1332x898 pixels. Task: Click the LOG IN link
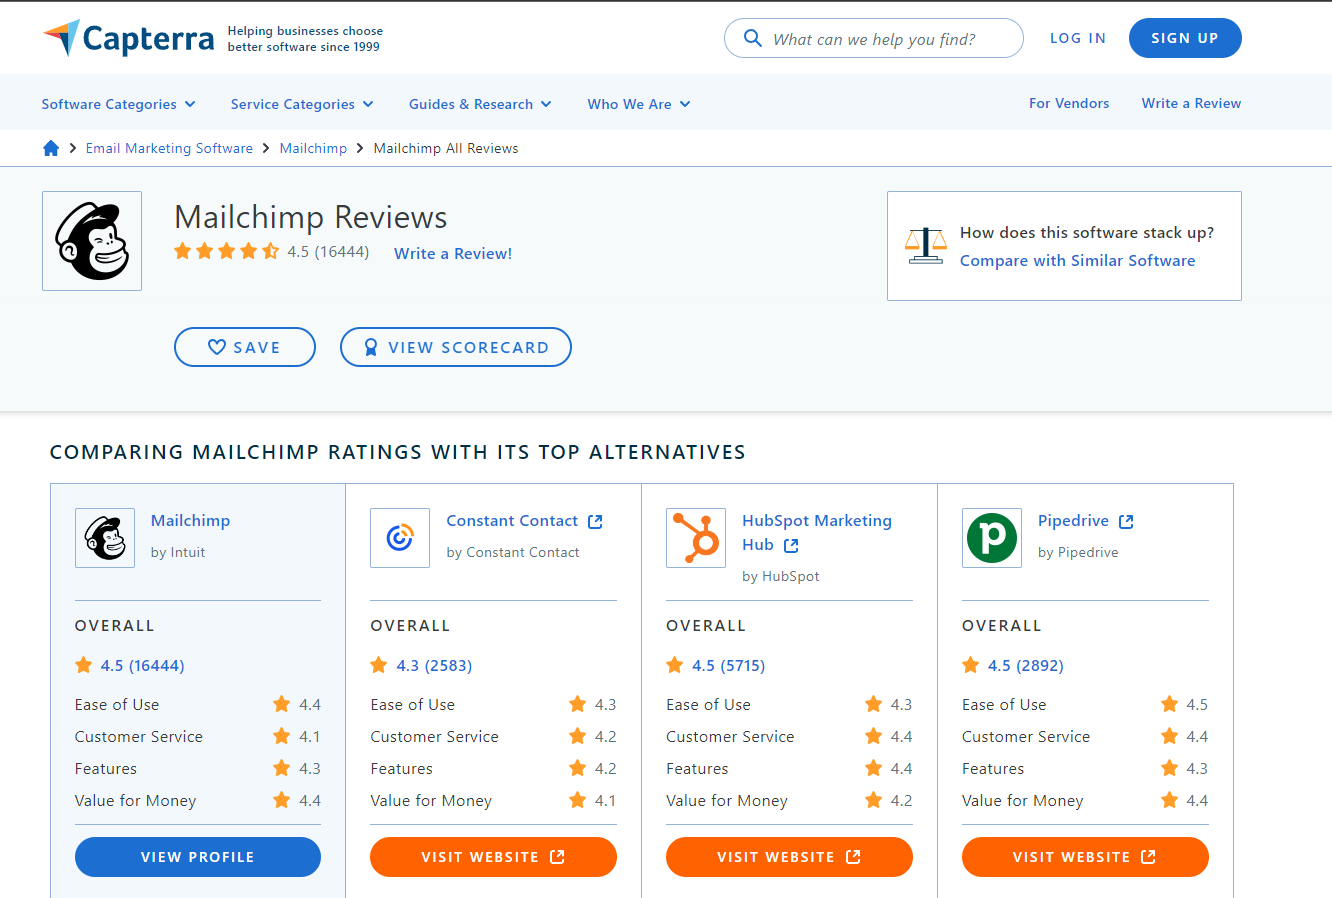point(1078,38)
